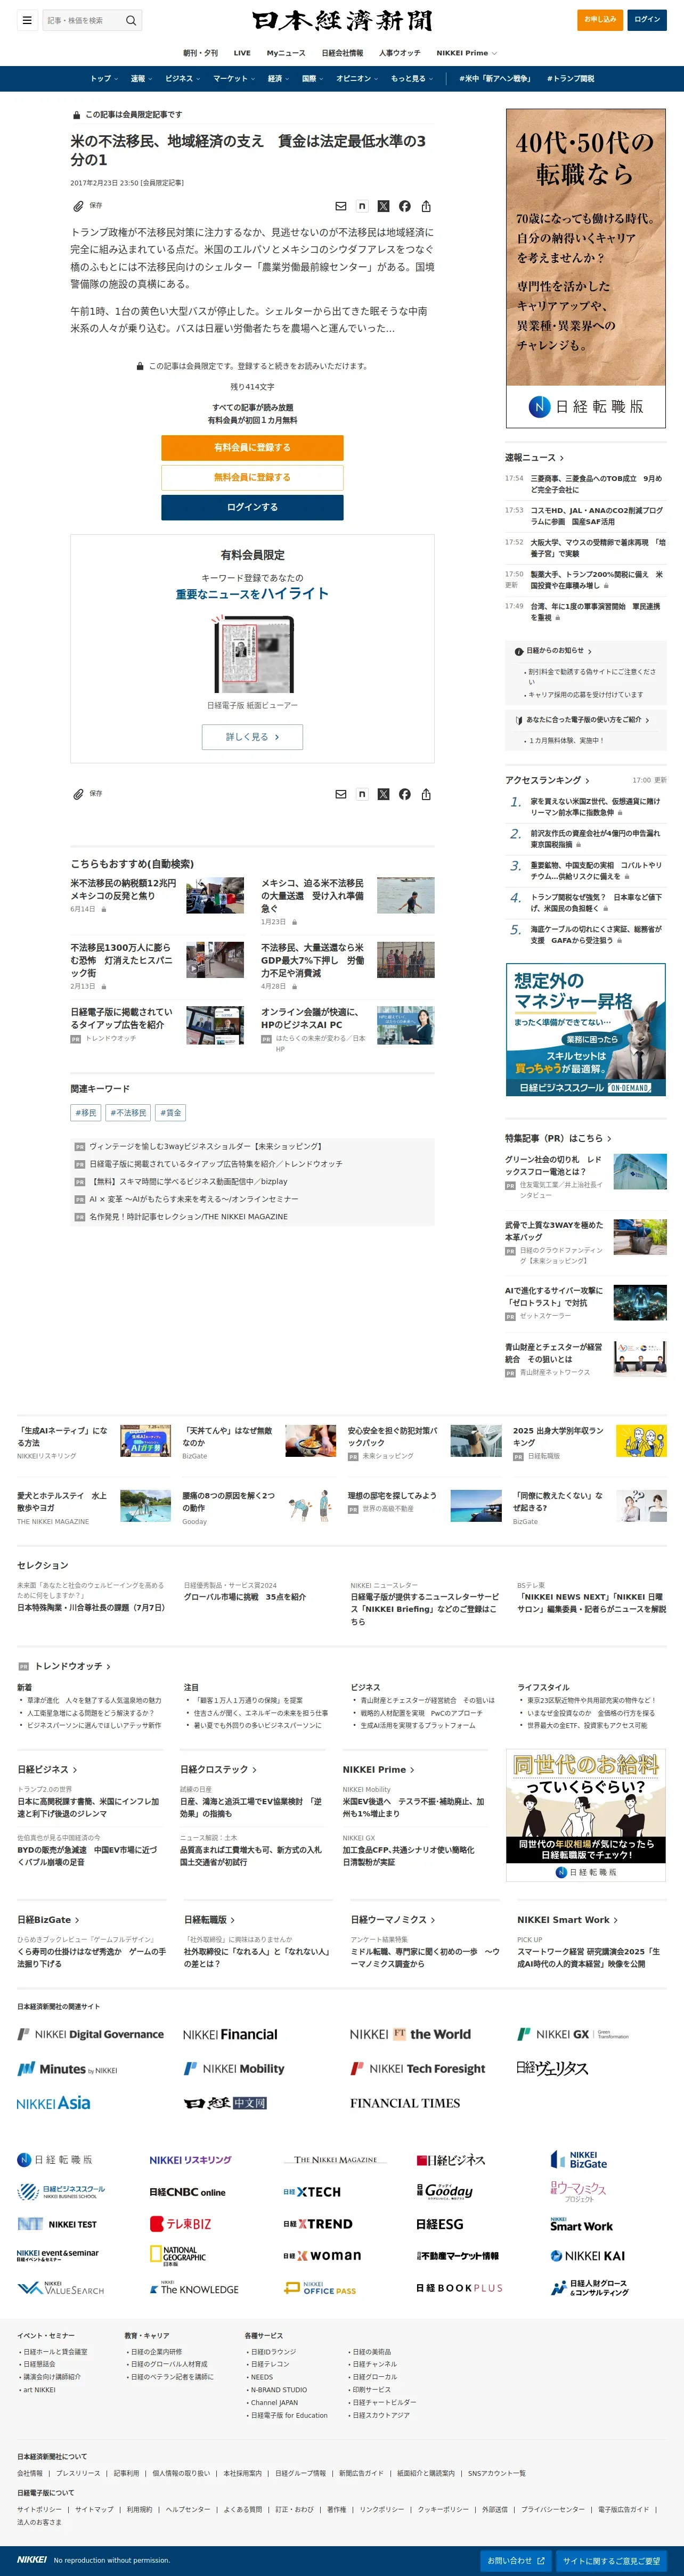Select the #不法移民 keyword tag

(x=128, y=1112)
